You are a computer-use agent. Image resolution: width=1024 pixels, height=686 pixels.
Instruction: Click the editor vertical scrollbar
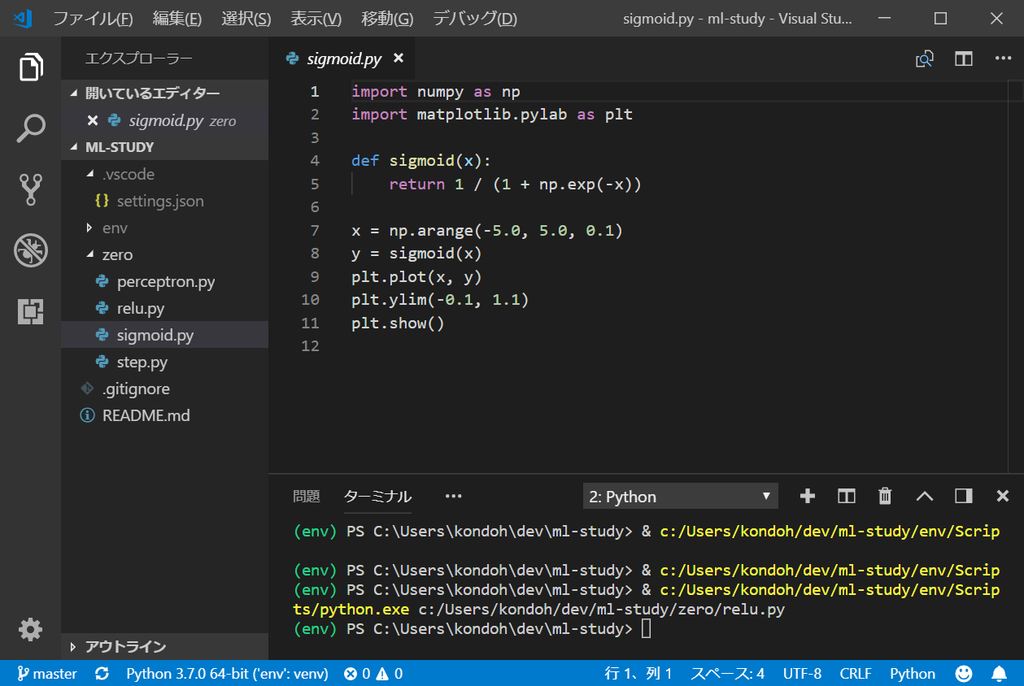click(1016, 276)
